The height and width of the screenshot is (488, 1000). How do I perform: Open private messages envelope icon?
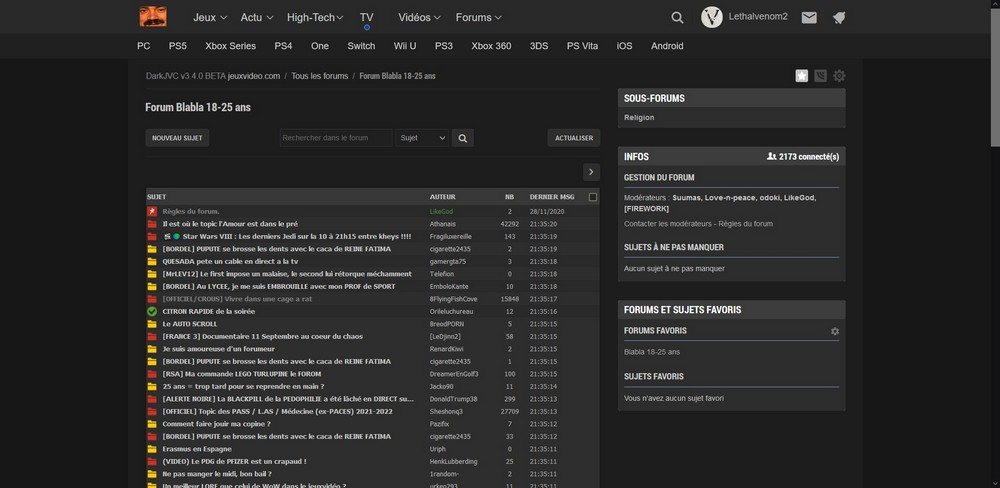pos(809,17)
